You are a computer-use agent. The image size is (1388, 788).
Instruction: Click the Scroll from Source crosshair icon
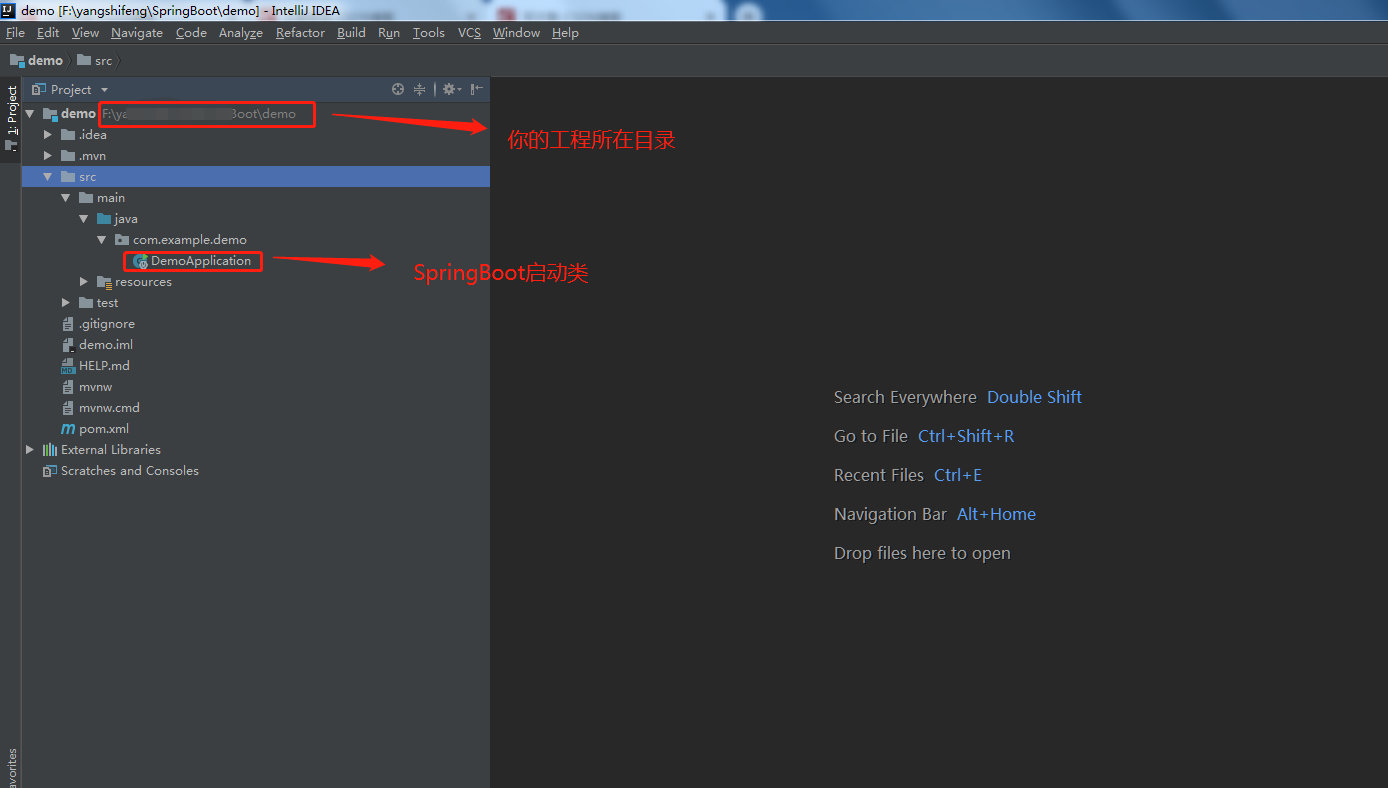click(x=398, y=89)
